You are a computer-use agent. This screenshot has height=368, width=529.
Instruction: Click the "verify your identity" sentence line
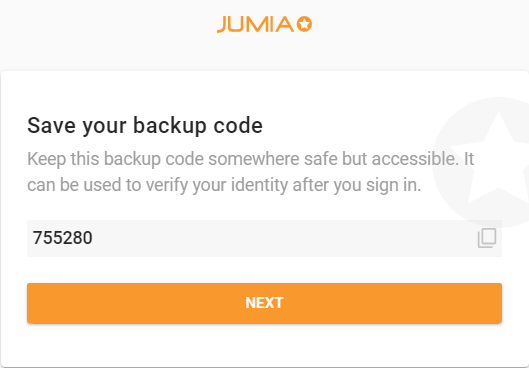pos(224,185)
